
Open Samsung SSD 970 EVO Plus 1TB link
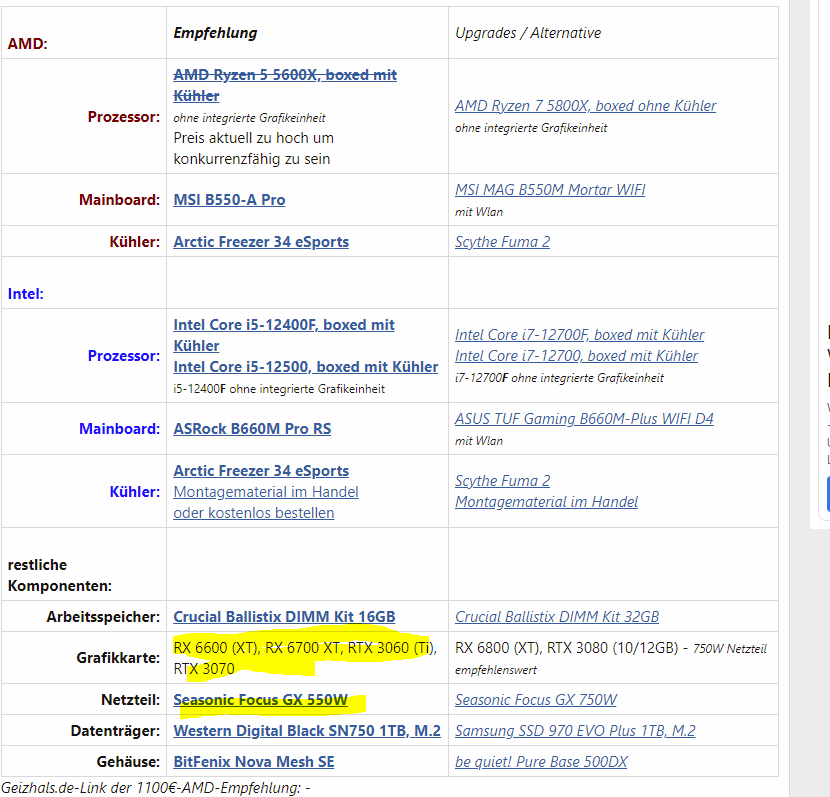pos(575,731)
